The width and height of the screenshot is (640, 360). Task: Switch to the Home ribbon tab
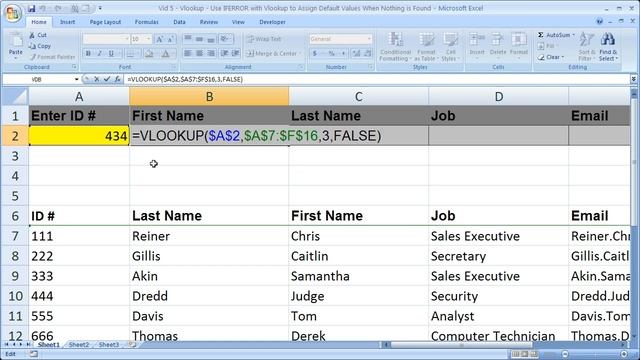coord(39,22)
